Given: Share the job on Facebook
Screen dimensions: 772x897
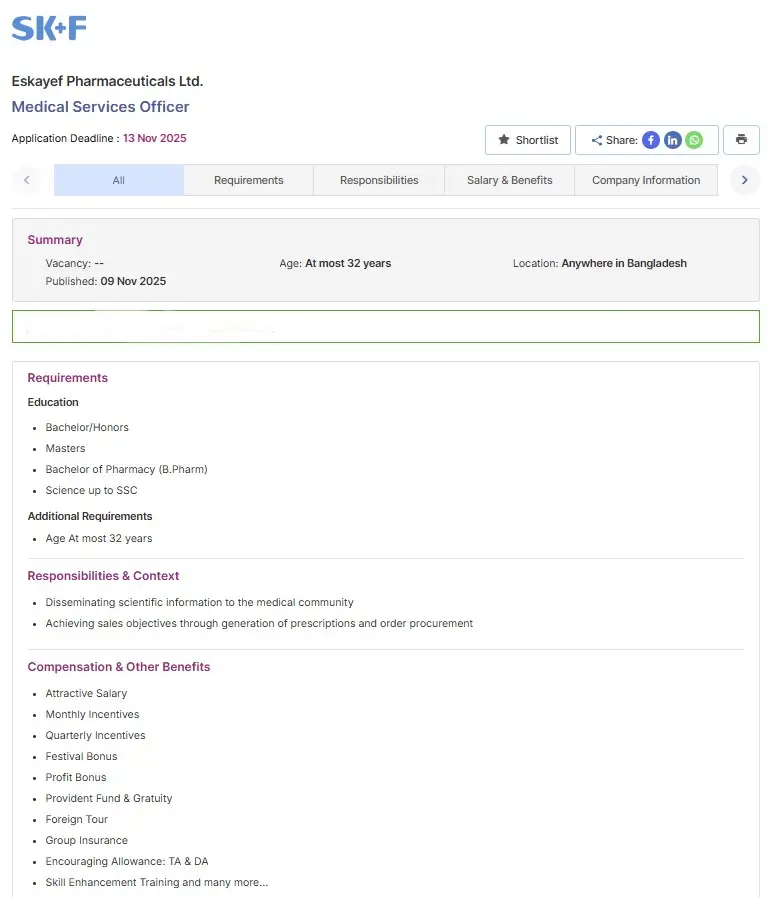Looking at the screenshot, I should (x=651, y=140).
